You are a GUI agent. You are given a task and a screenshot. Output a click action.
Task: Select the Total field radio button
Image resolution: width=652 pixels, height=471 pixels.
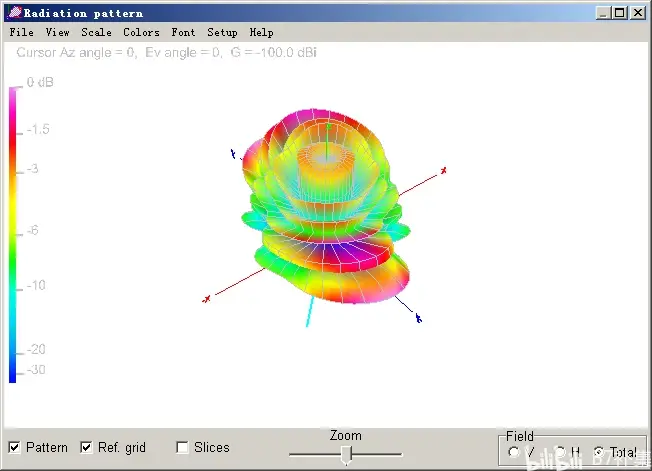[x=599, y=452]
